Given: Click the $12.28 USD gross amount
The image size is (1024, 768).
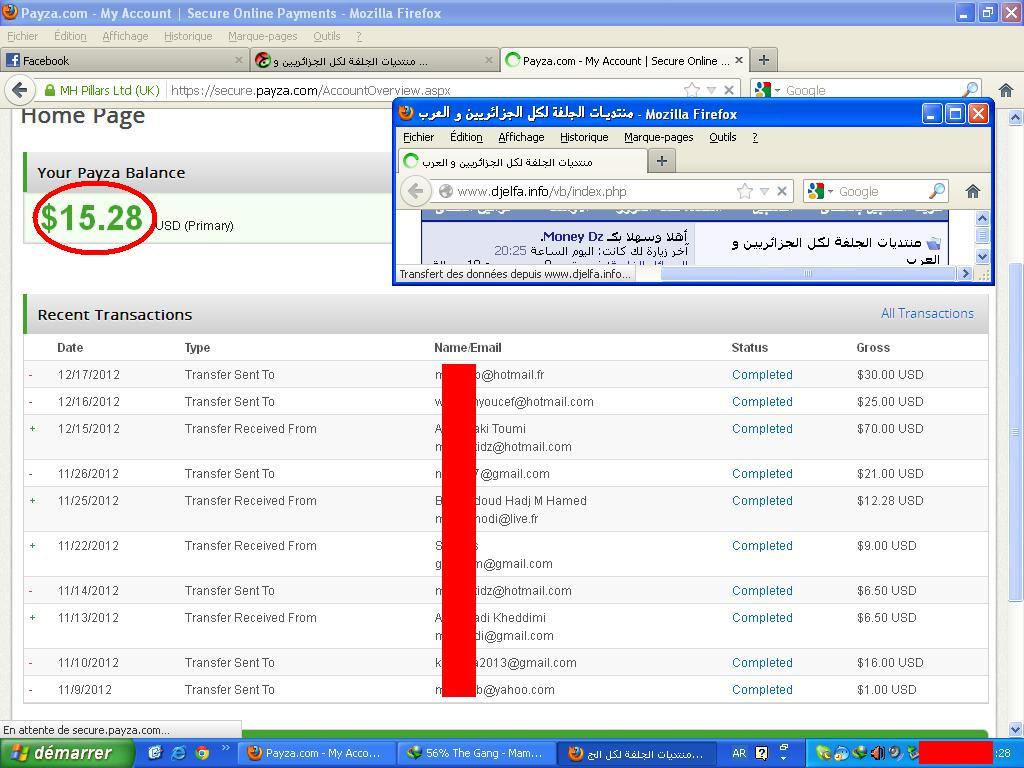Looking at the screenshot, I should pyautogui.click(x=890, y=500).
